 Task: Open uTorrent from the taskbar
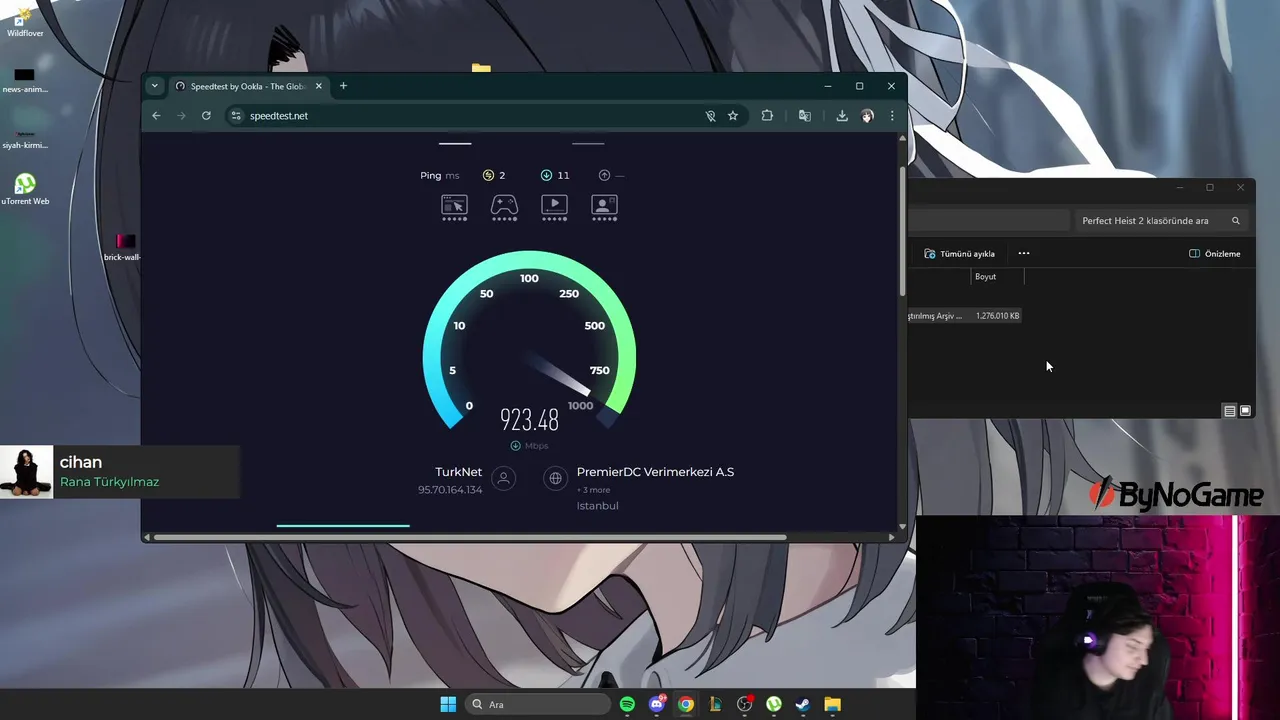(774, 704)
